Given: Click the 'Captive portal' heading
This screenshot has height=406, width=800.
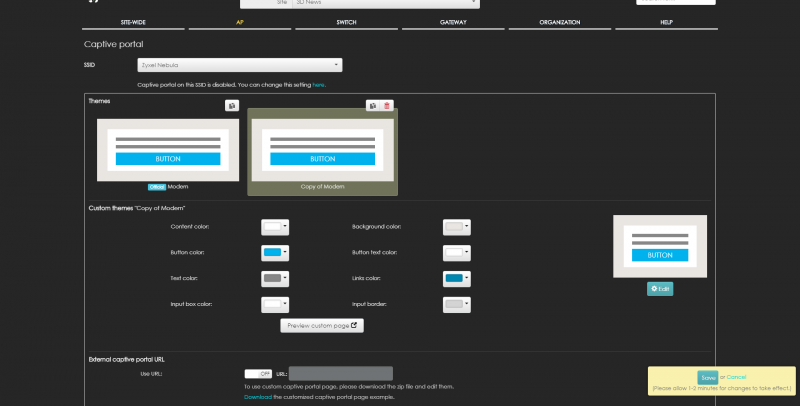Looking at the screenshot, I should pos(114,44).
